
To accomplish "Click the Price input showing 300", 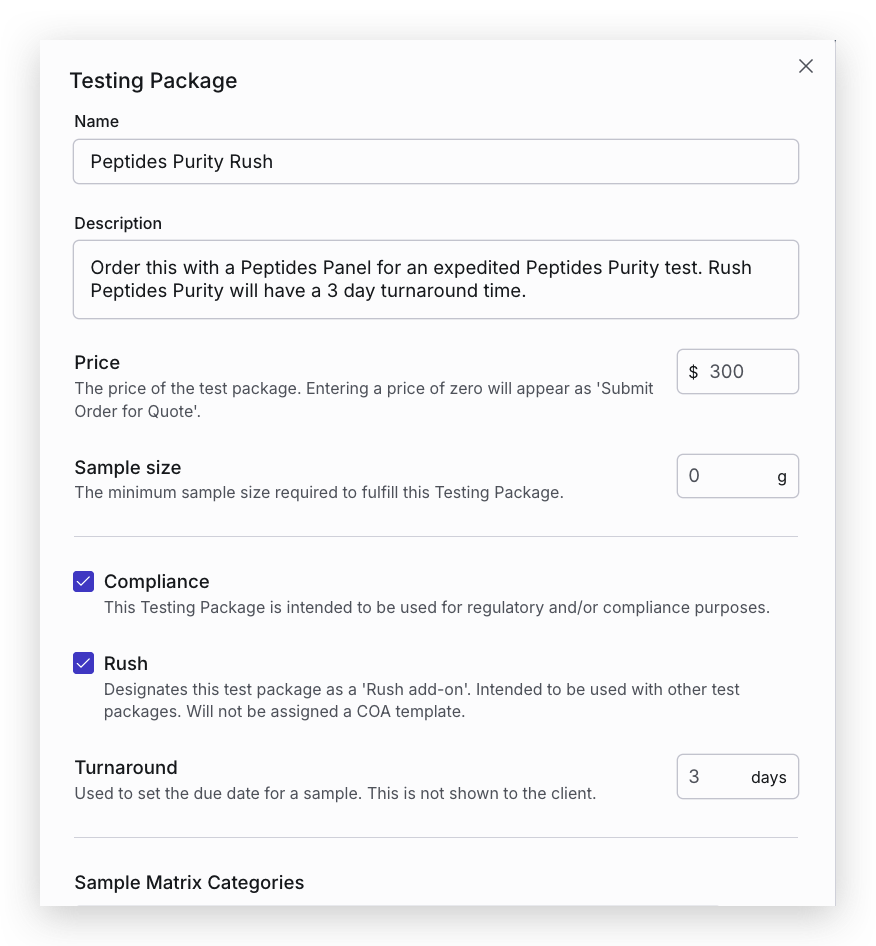I will point(745,372).
